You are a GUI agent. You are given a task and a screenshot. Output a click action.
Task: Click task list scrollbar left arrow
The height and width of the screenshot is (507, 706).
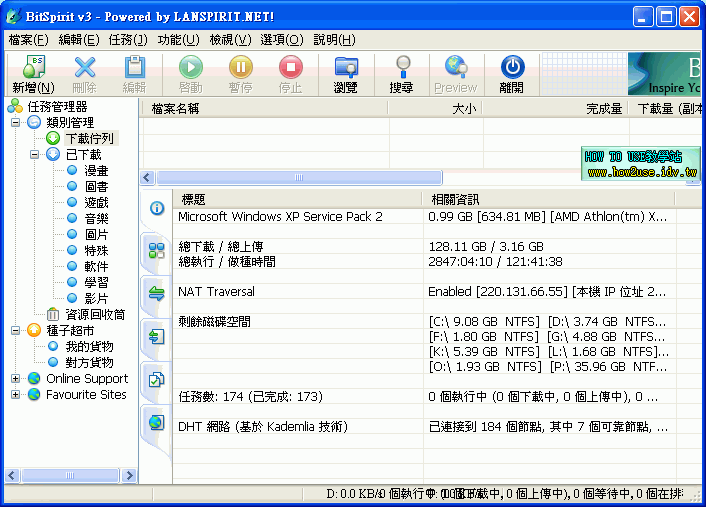[147, 177]
